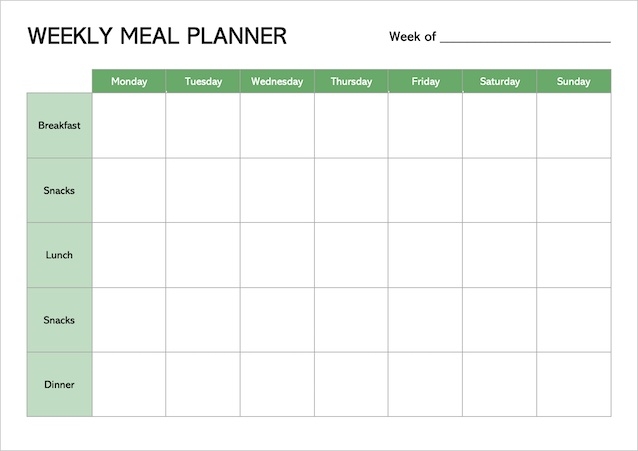The height and width of the screenshot is (451, 638).
Task: Select the Dinner row label
Action: (x=59, y=384)
